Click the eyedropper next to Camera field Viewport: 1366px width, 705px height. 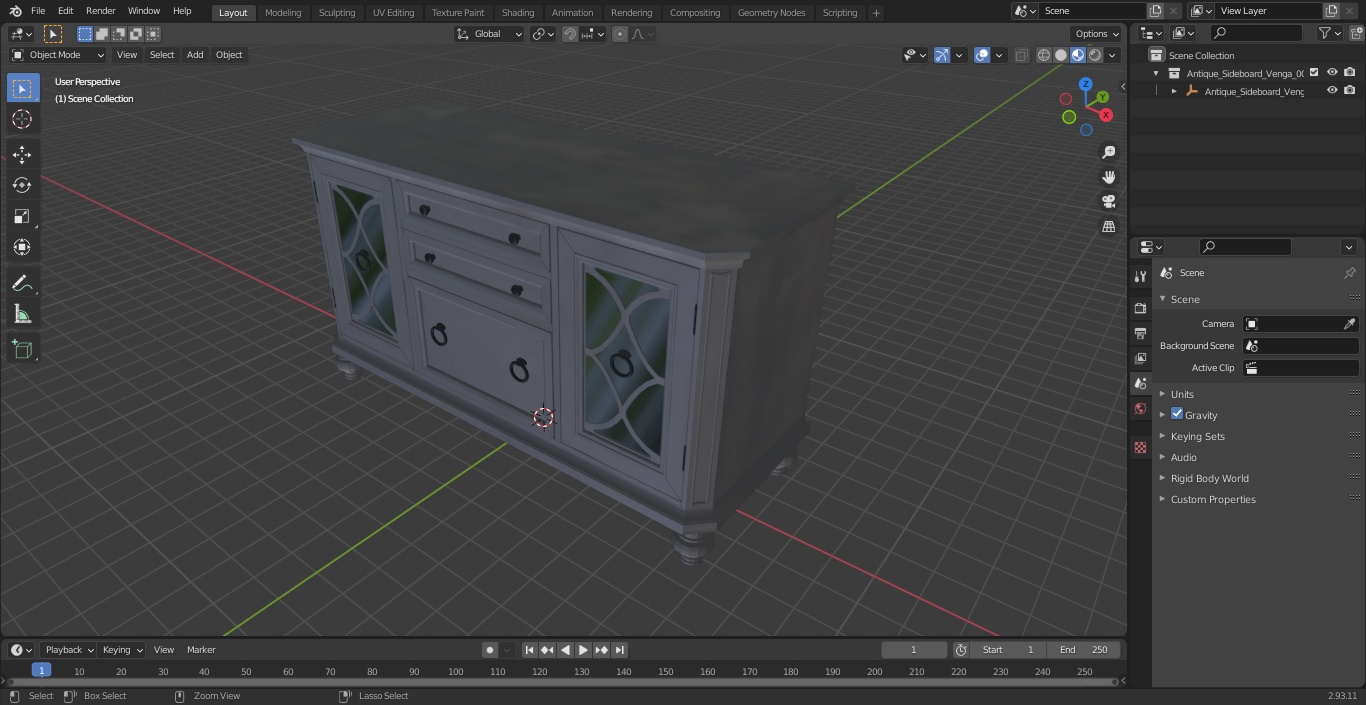1349,324
